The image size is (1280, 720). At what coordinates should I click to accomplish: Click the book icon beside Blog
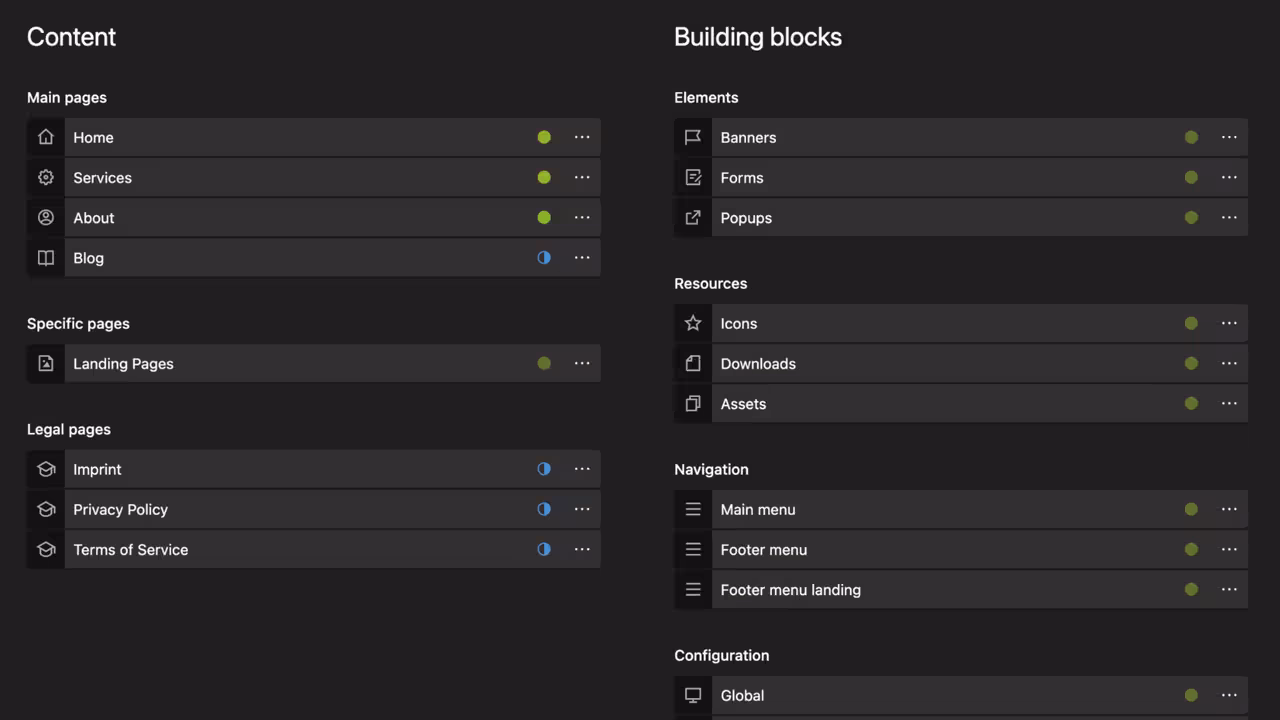coord(45,257)
